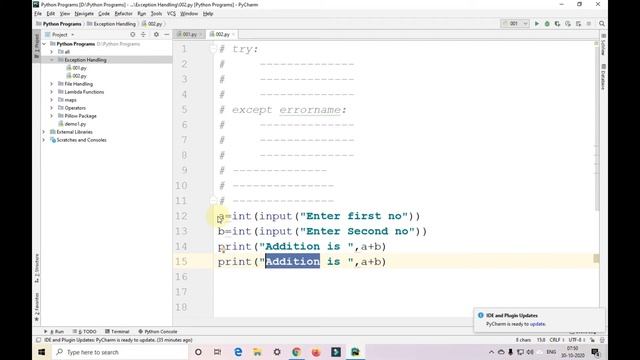Open Chrome from taskbar

coord(296,352)
